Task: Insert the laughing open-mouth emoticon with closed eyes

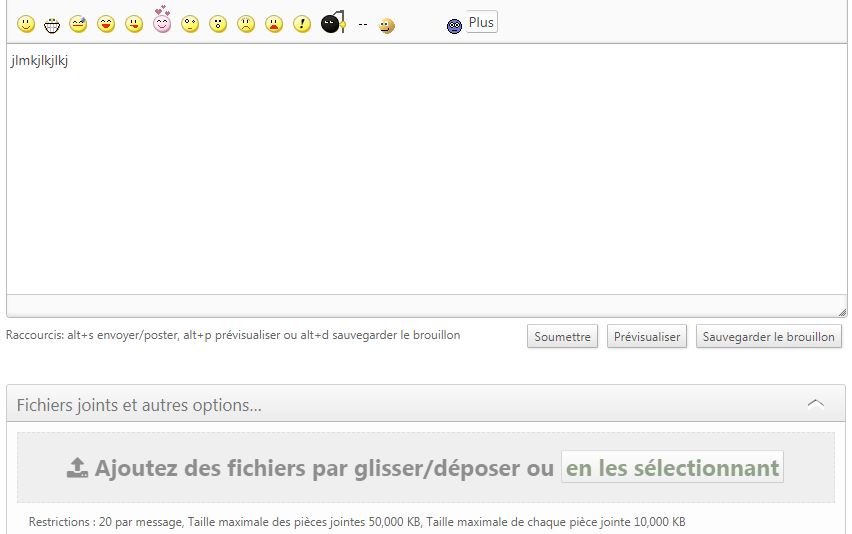Action: pyautogui.click(x=106, y=24)
